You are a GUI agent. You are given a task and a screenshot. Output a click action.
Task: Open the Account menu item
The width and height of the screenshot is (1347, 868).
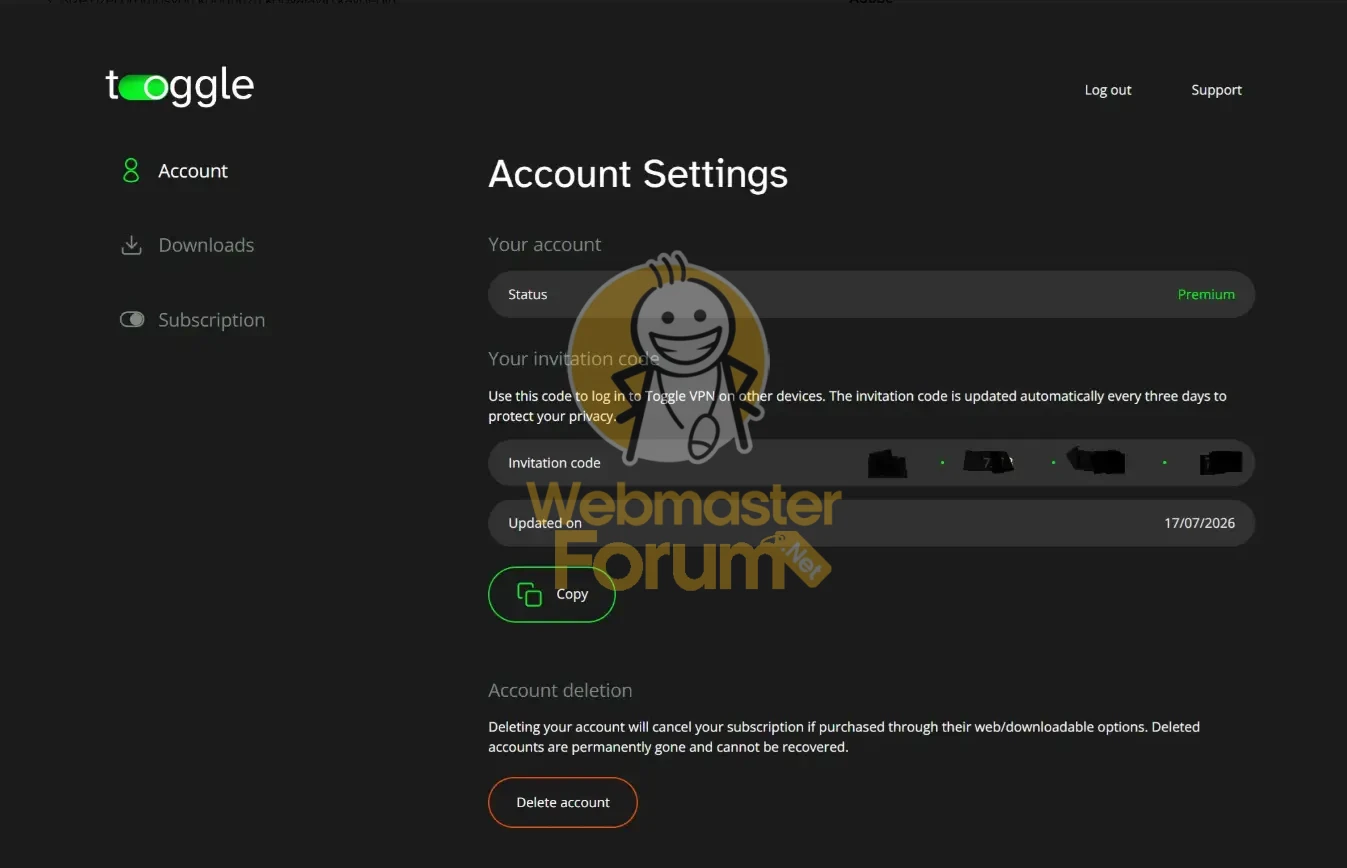(x=193, y=171)
